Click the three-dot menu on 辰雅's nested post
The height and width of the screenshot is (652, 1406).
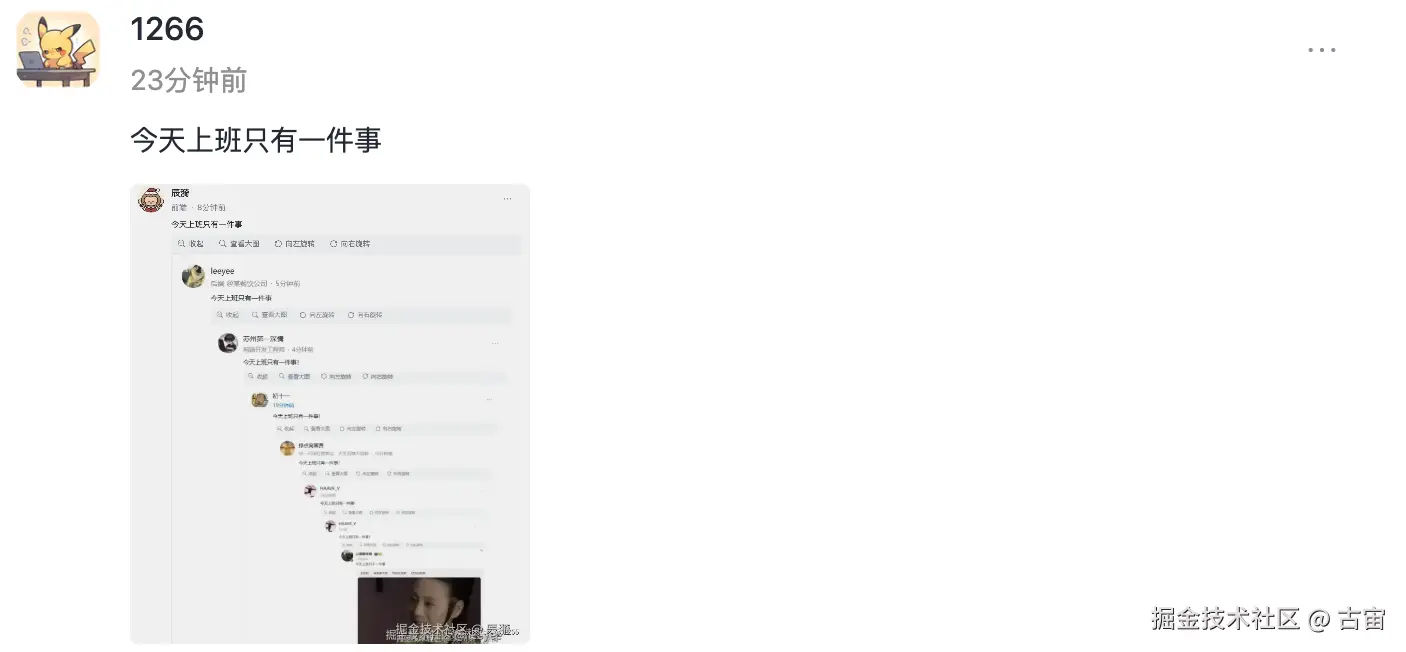(508, 198)
